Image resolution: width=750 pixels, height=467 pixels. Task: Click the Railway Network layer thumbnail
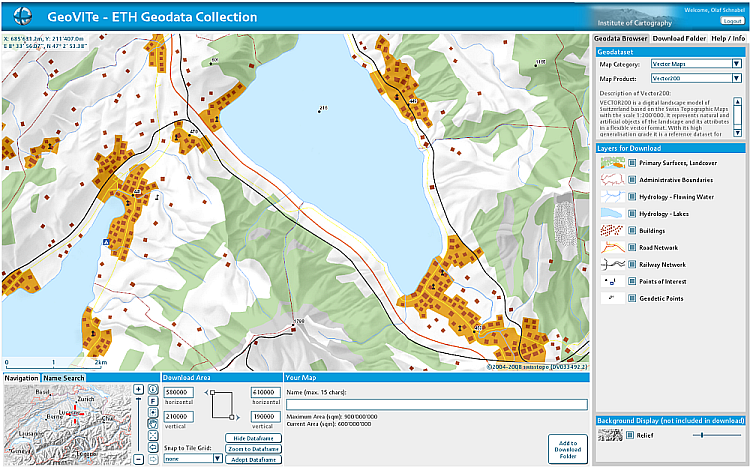coord(613,265)
